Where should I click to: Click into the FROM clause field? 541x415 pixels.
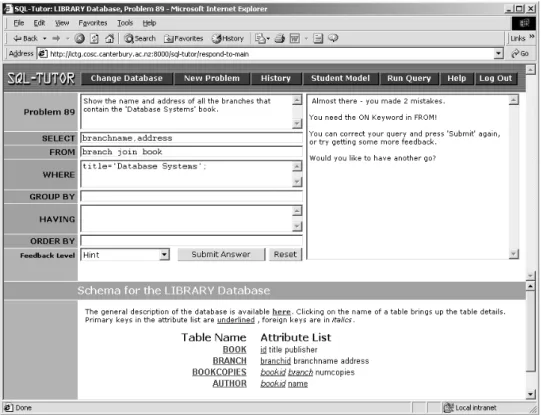point(191,152)
